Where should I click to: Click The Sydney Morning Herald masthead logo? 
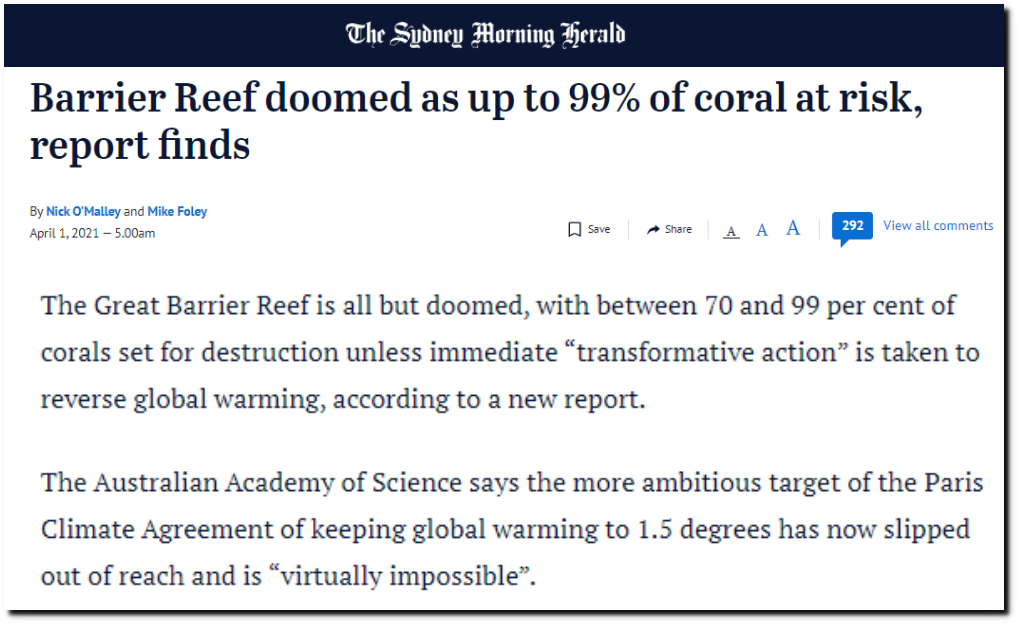pos(485,34)
